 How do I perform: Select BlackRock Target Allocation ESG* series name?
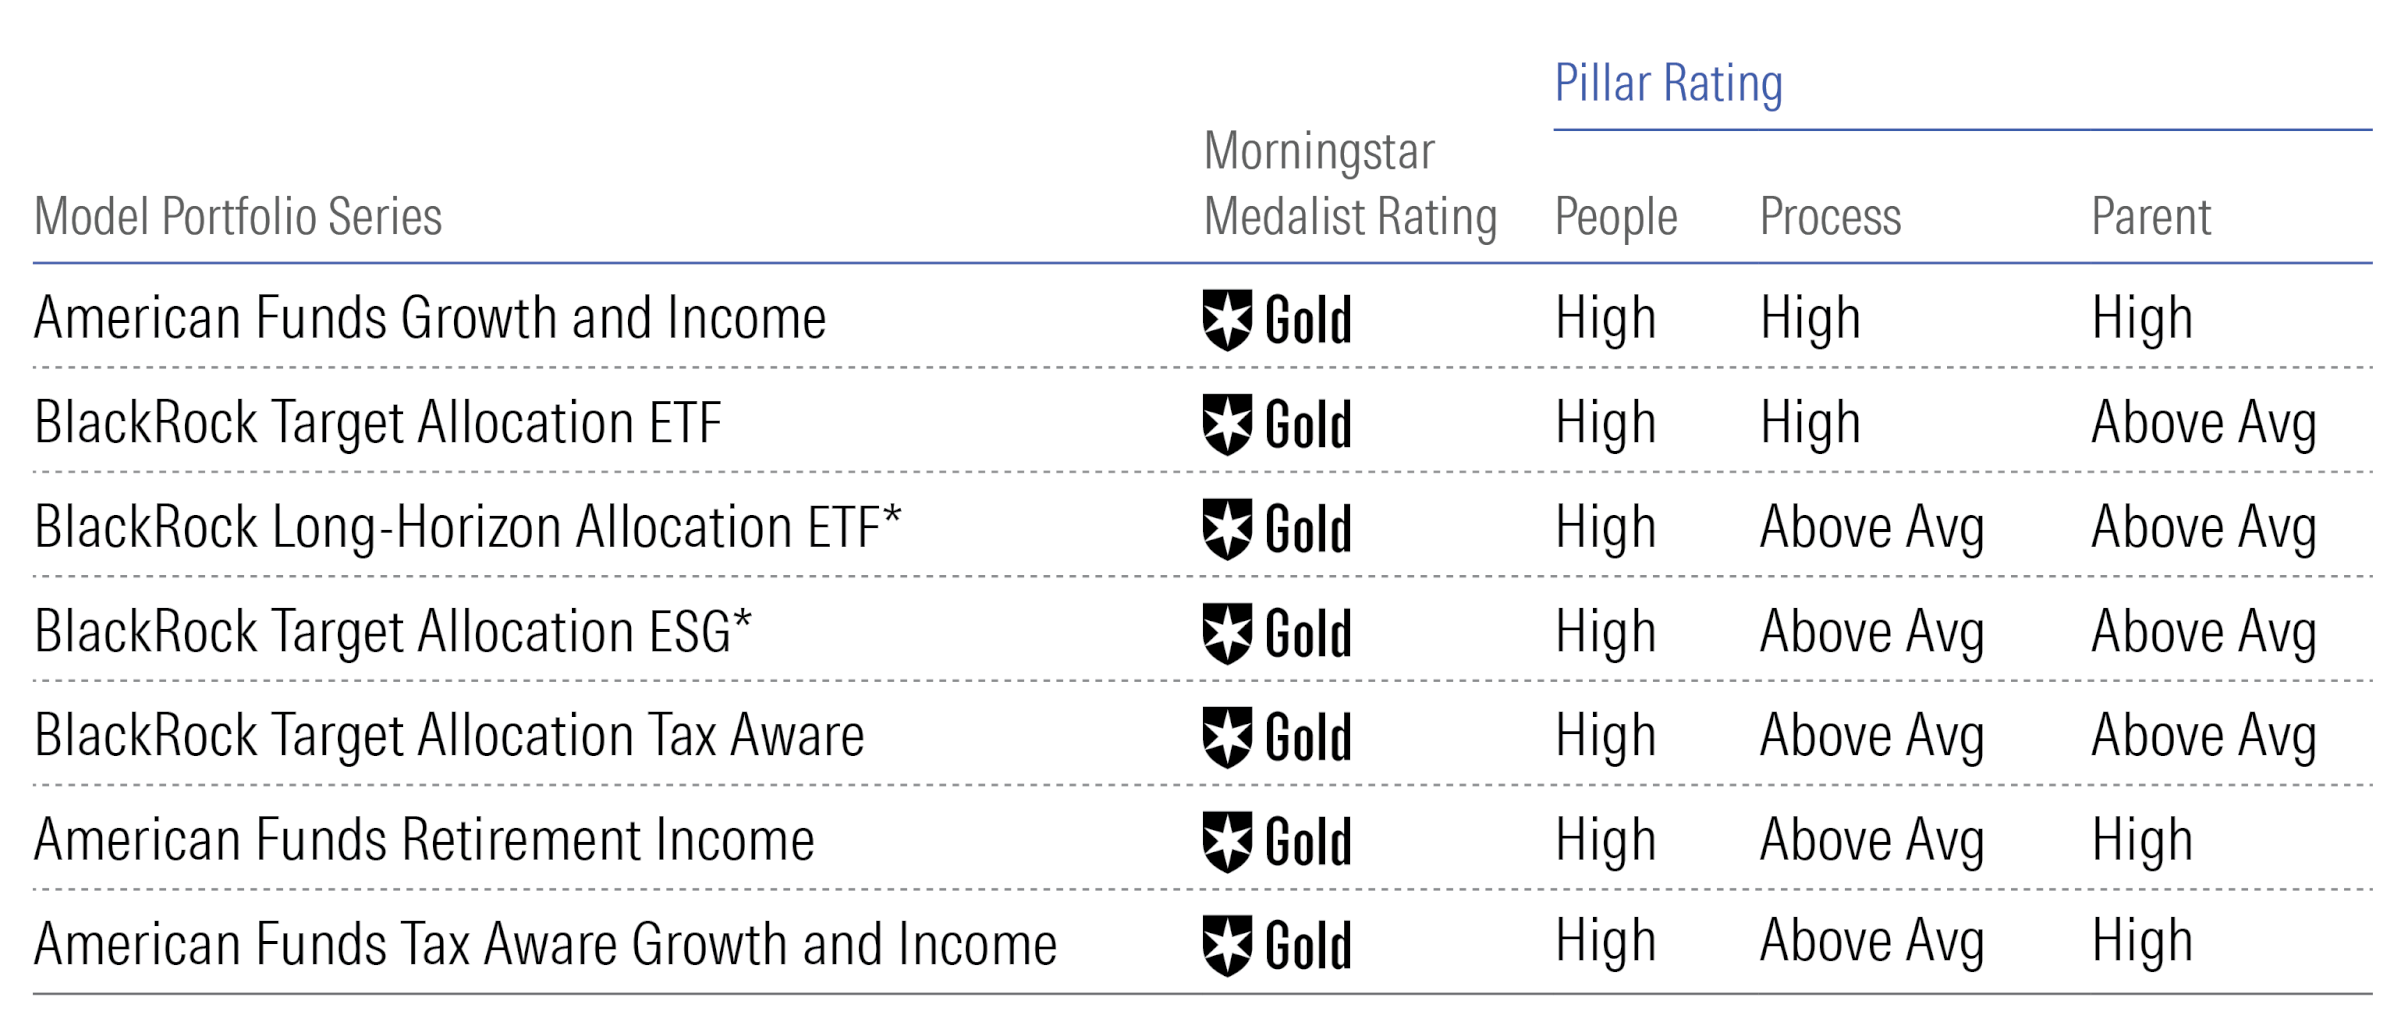[392, 632]
